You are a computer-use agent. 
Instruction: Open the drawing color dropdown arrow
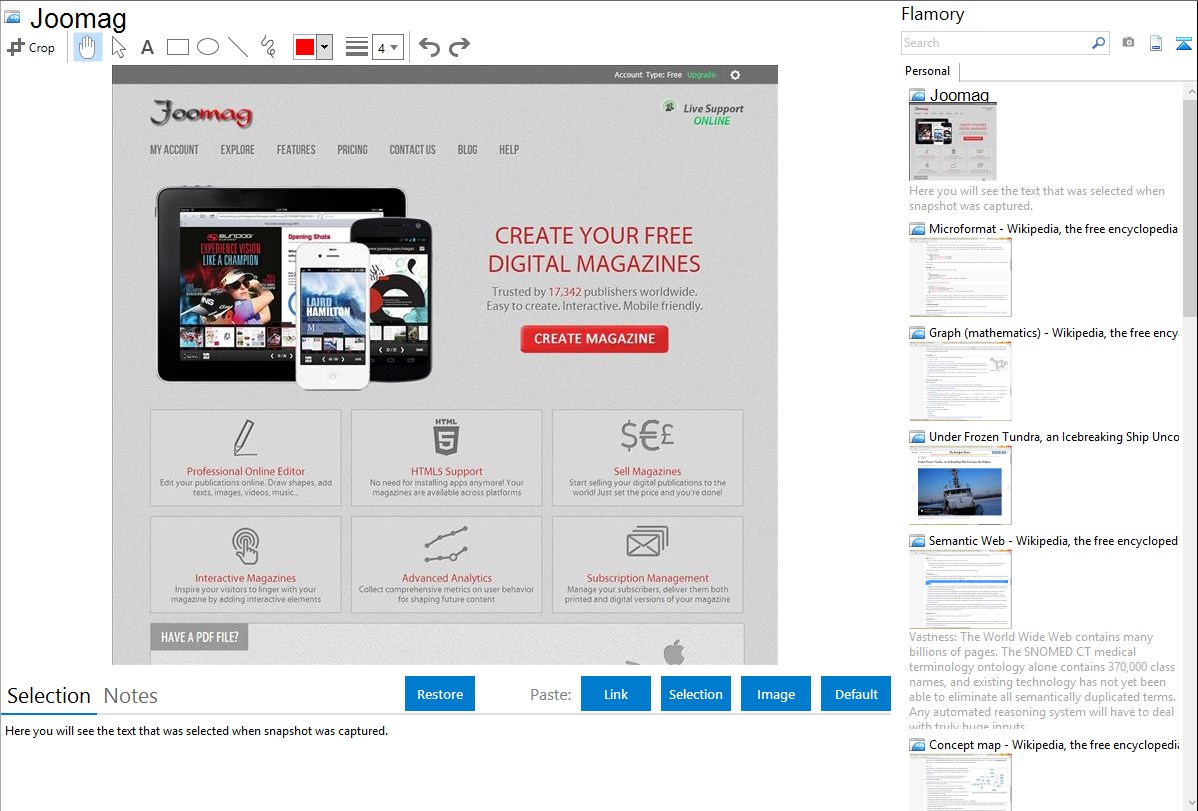pos(325,47)
